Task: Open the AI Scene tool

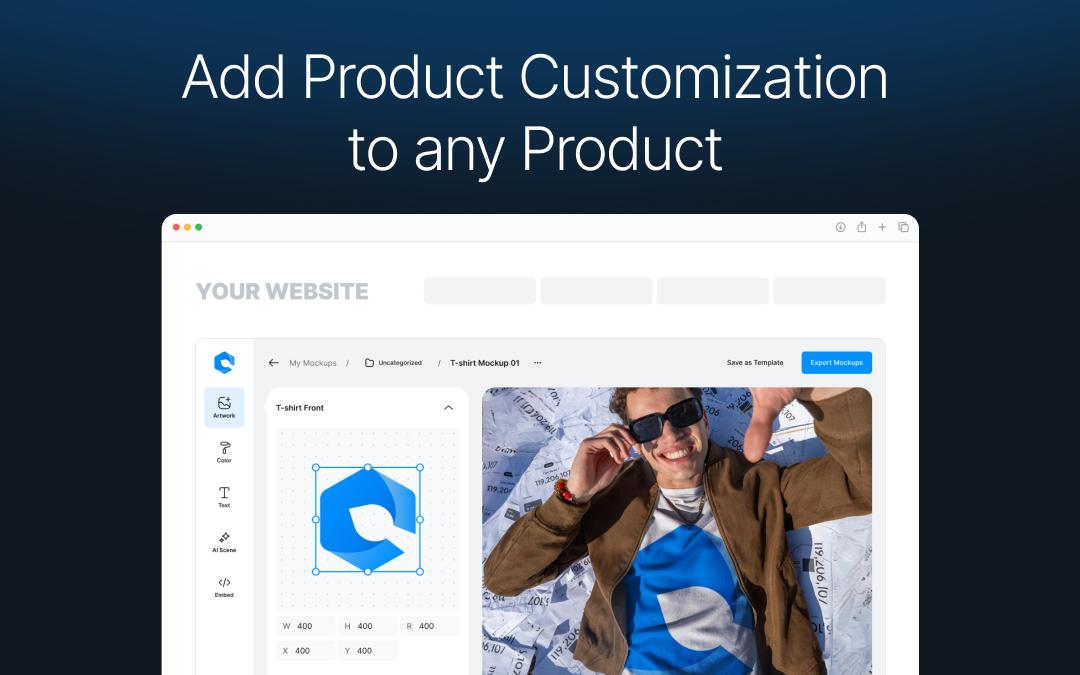Action: [x=224, y=541]
